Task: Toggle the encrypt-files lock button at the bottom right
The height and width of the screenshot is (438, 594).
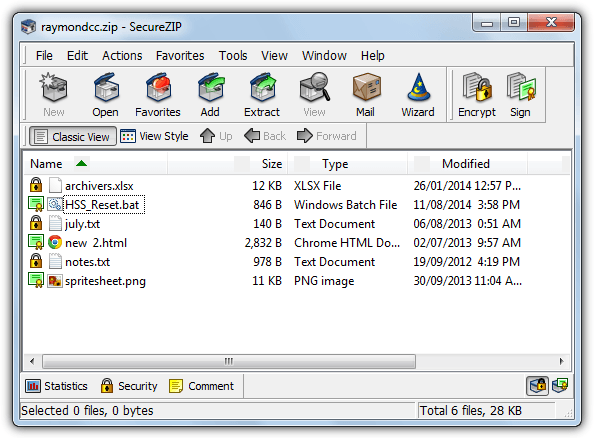Action: (x=537, y=386)
